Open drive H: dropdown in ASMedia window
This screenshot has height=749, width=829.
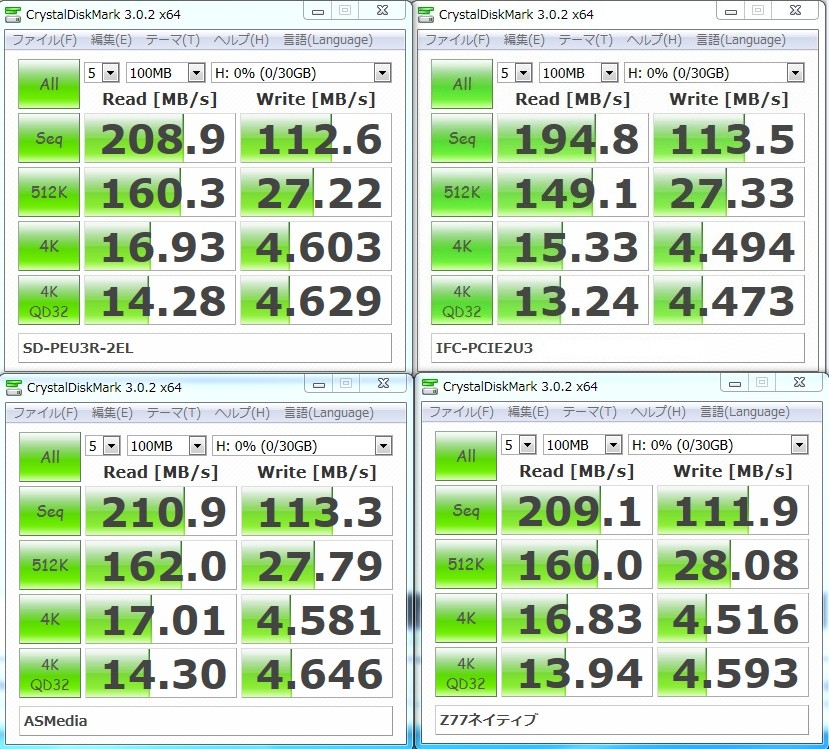(302, 446)
